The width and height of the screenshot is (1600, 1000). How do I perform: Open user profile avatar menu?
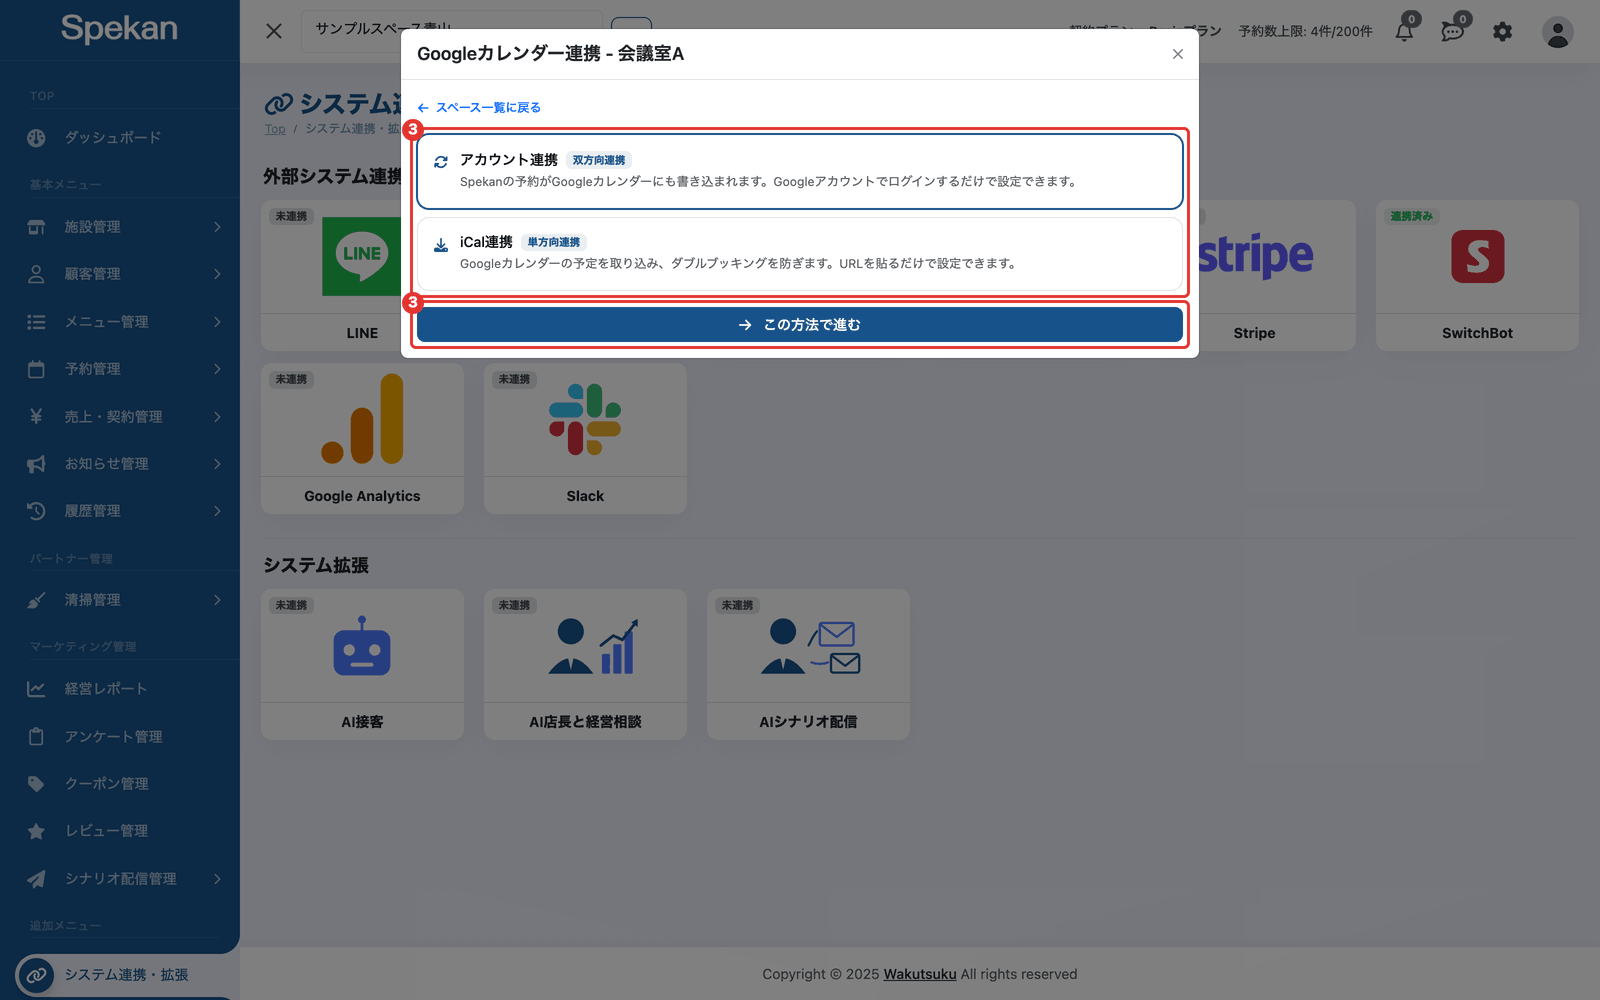pos(1558,32)
